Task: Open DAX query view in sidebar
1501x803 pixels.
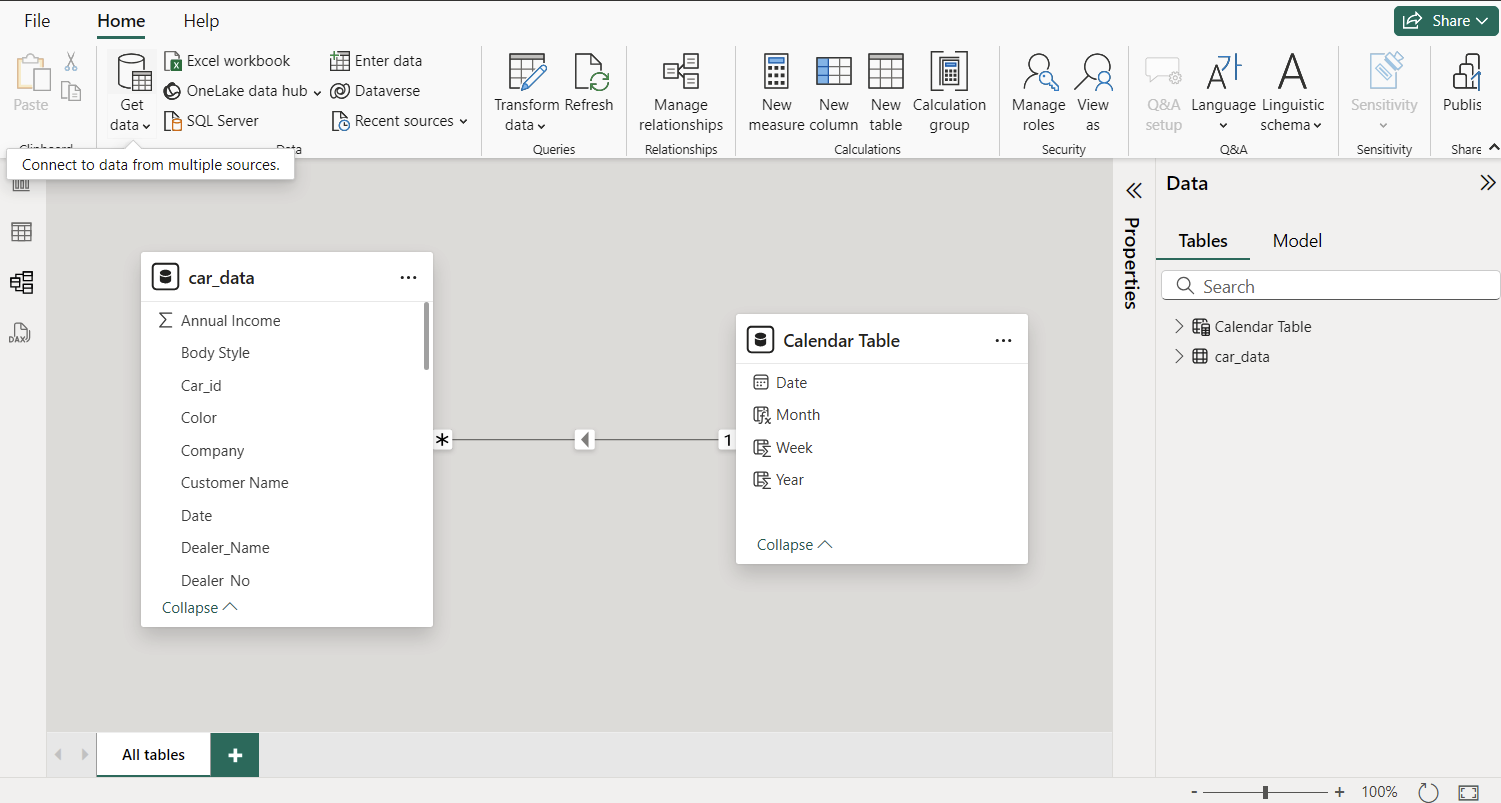Action: pos(21,333)
